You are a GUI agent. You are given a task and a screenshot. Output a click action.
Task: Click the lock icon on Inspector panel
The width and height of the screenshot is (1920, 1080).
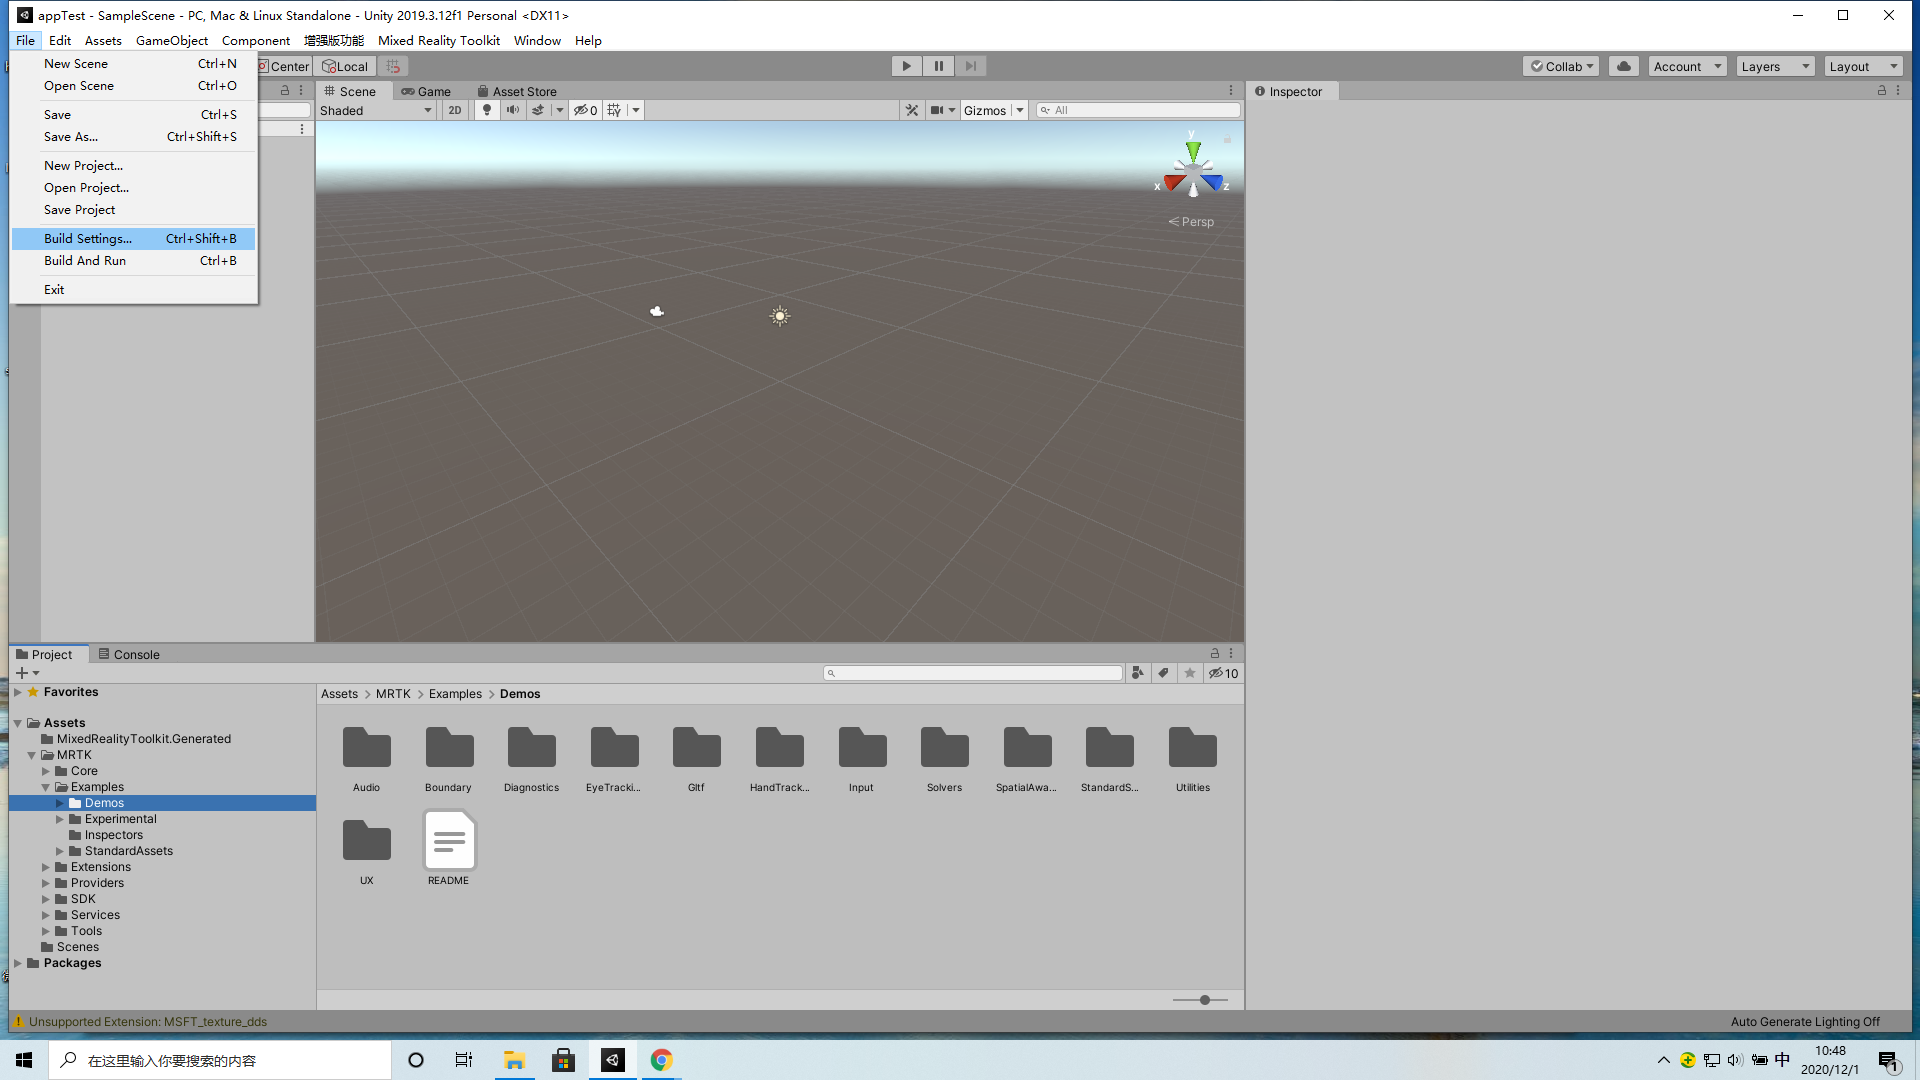pos(1881,90)
